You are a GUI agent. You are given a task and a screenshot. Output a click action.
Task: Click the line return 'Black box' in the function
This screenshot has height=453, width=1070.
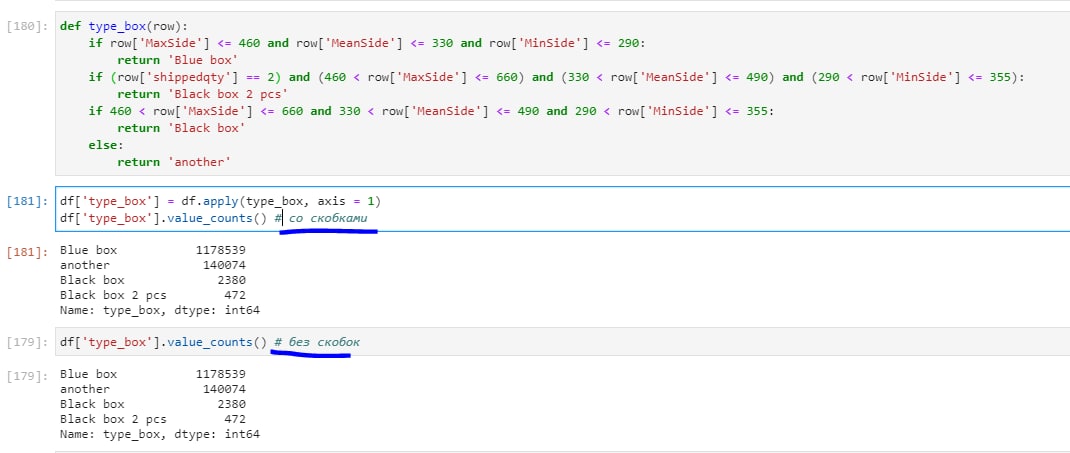click(x=181, y=128)
